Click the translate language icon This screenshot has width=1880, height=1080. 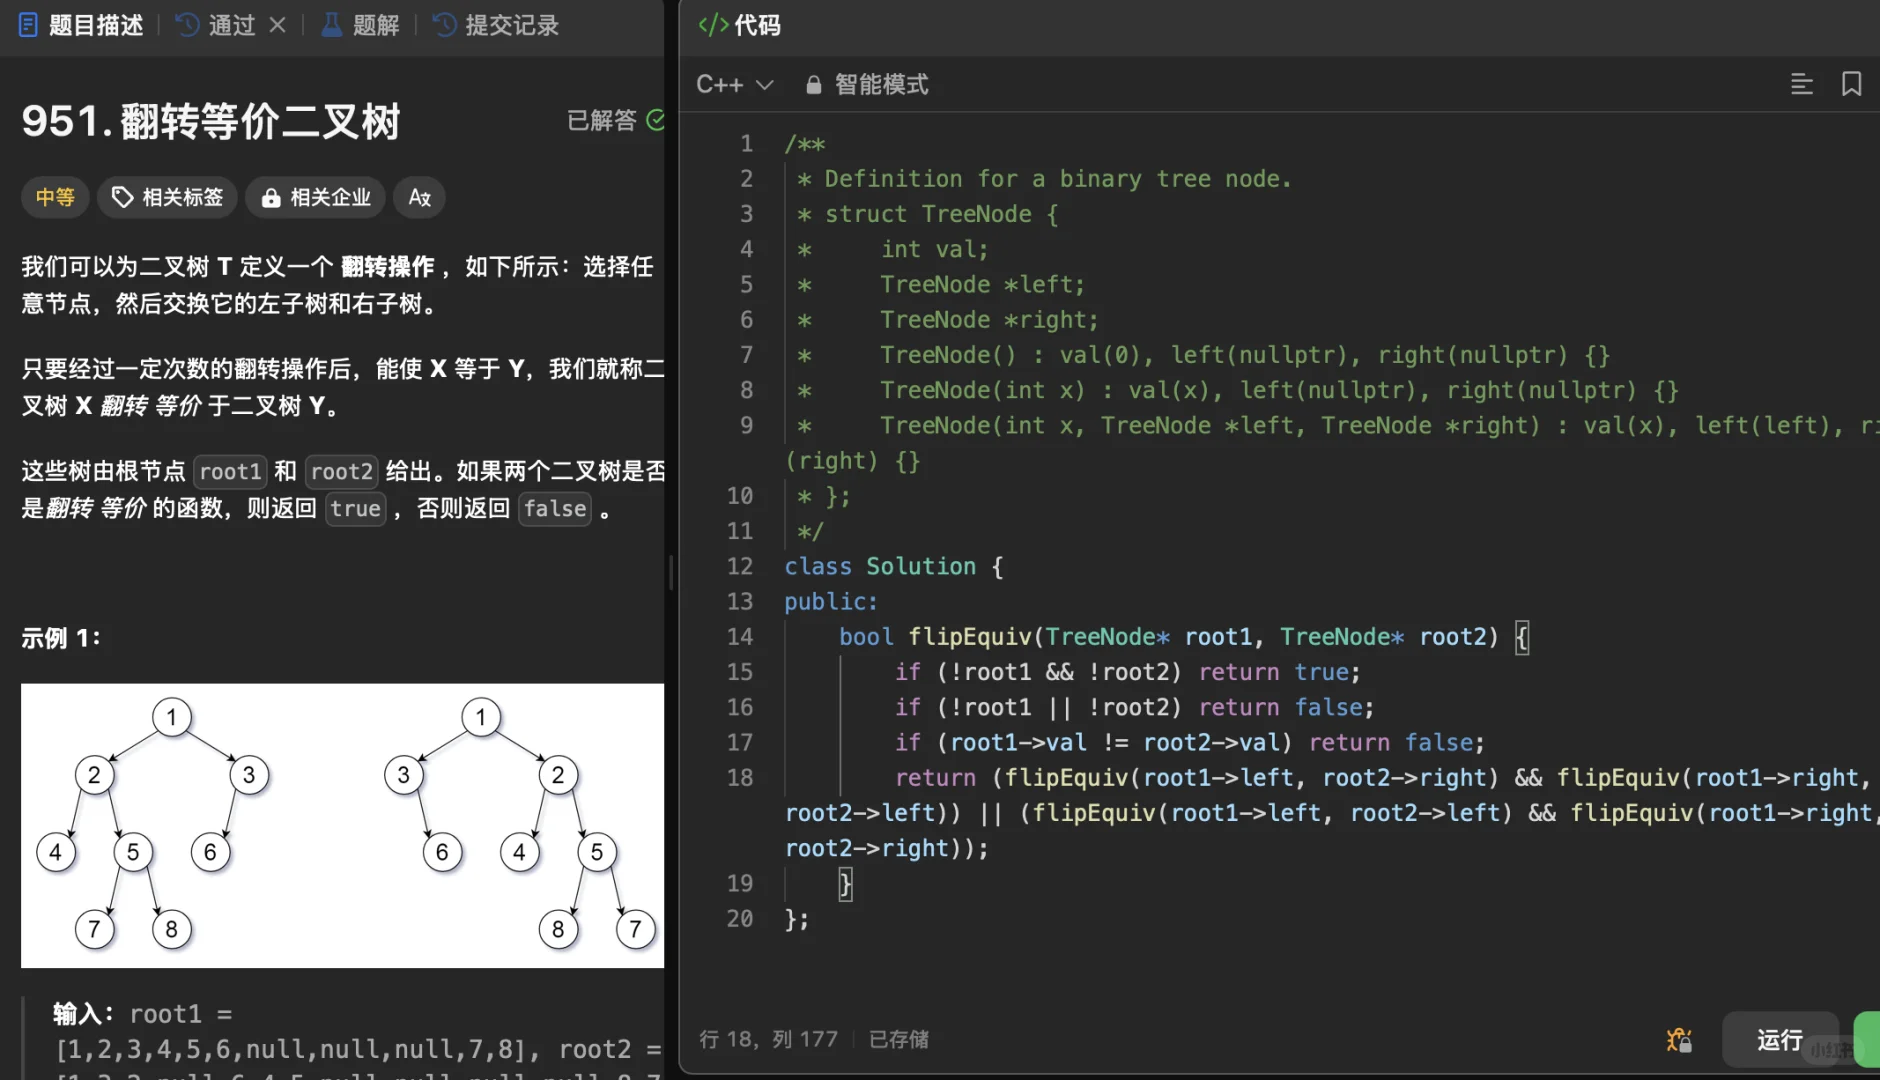click(419, 197)
